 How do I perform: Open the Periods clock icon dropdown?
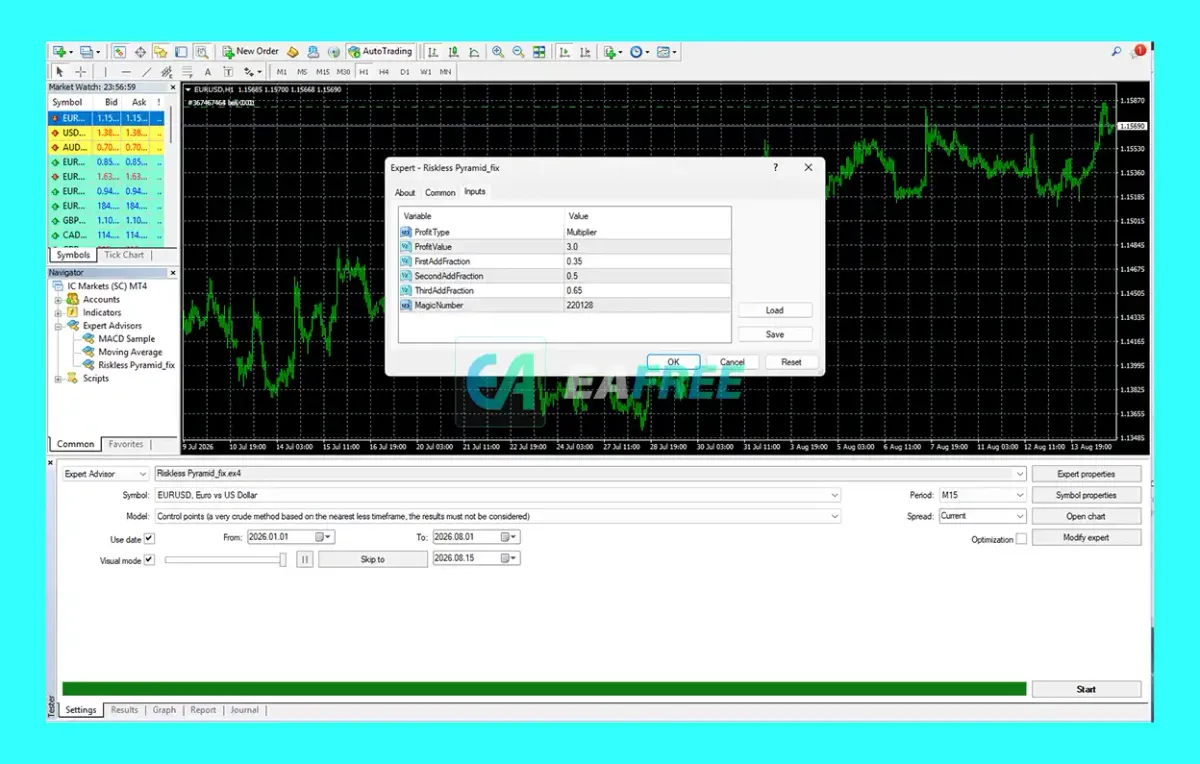tap(639, 51)
